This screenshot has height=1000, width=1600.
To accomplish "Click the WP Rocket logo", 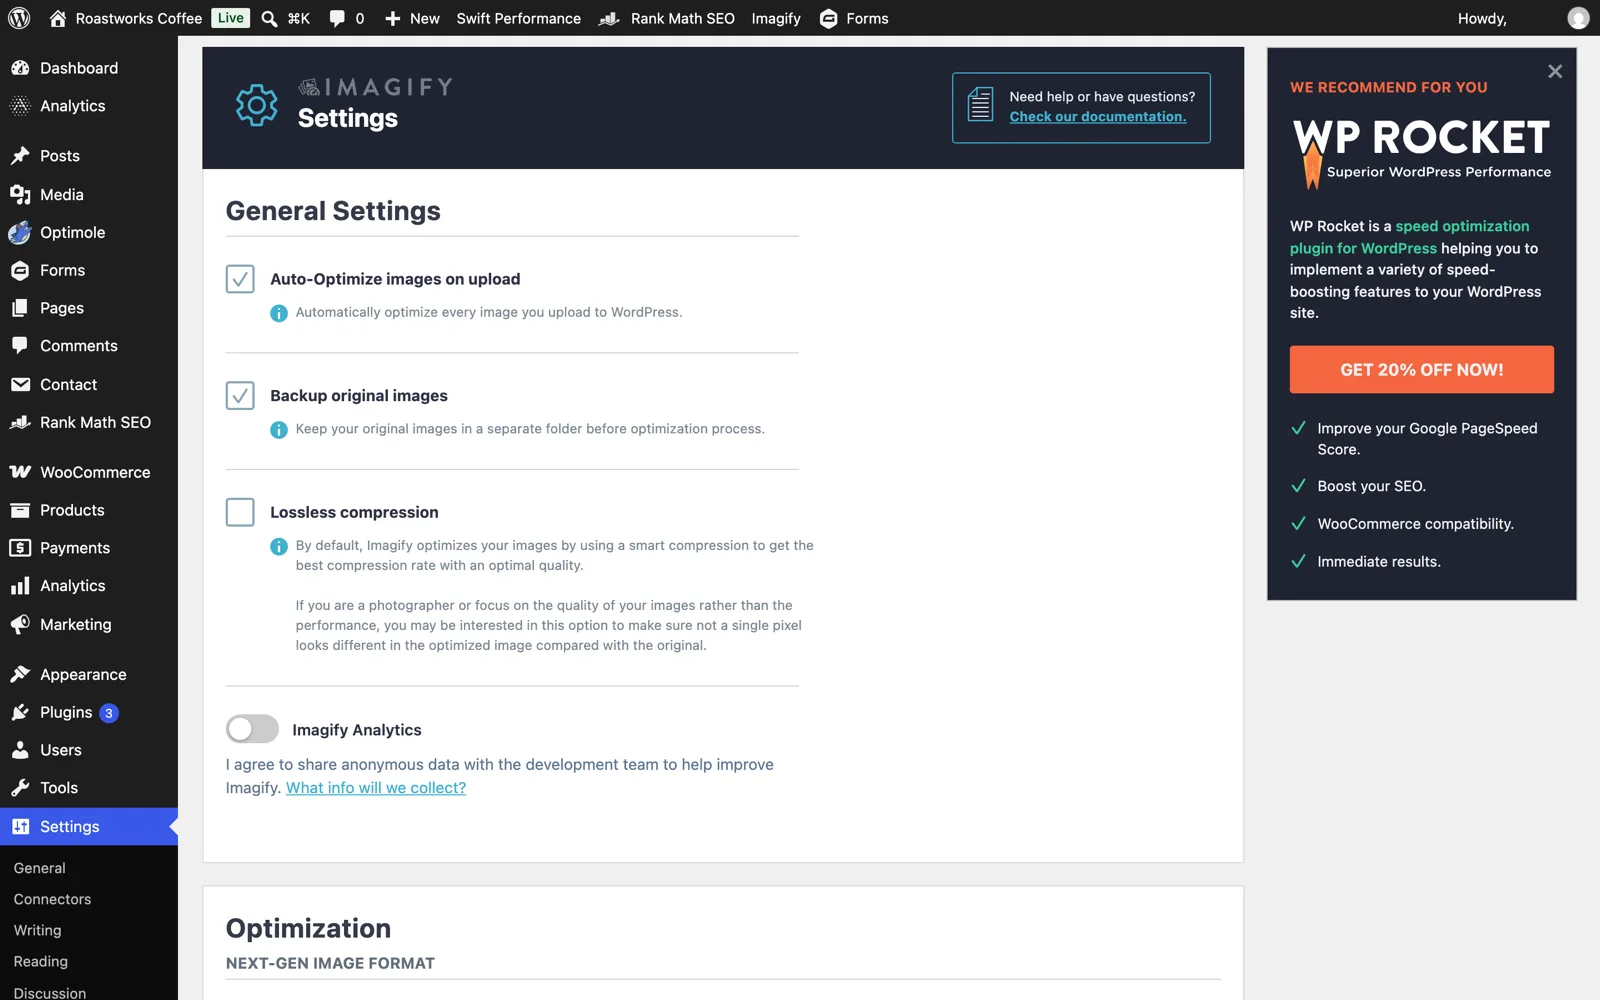I will coord(1421,152).
